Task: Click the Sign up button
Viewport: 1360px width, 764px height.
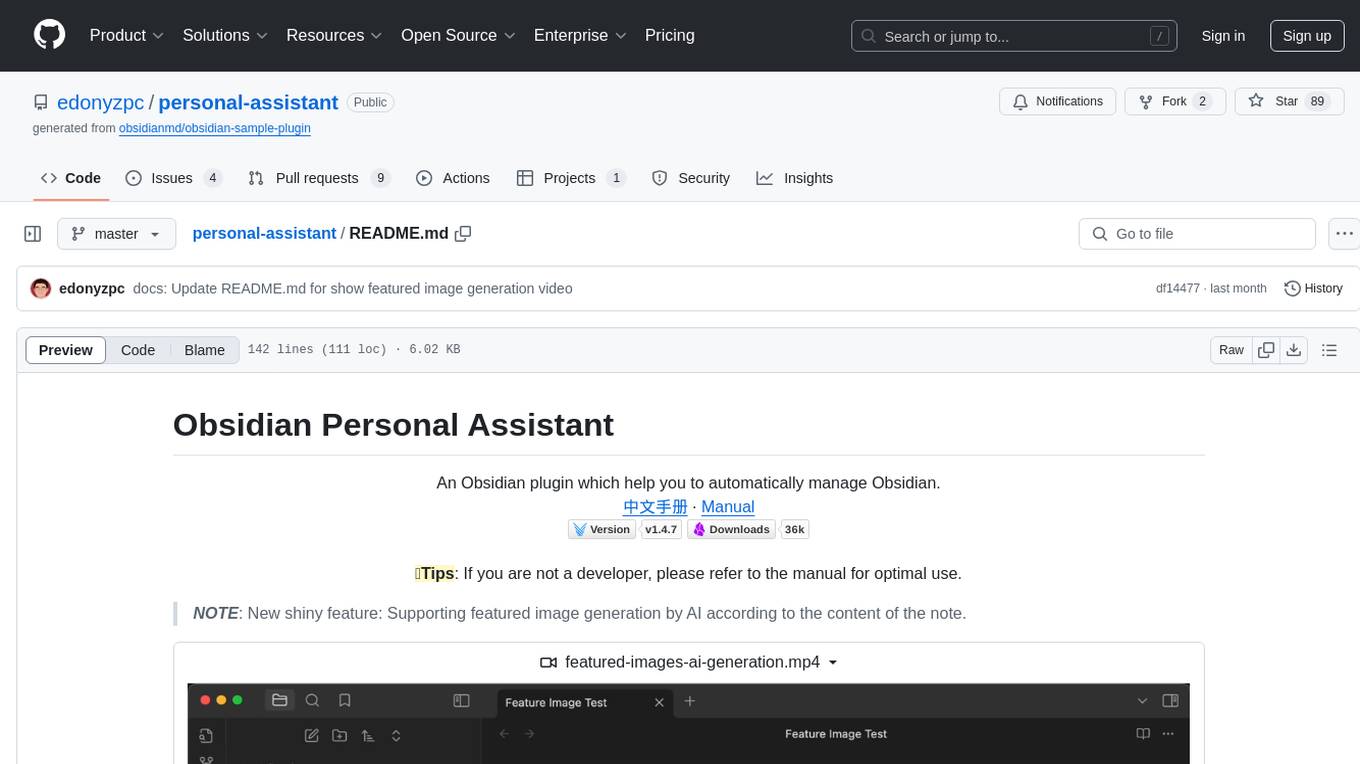Action: tap(1307, 36)
